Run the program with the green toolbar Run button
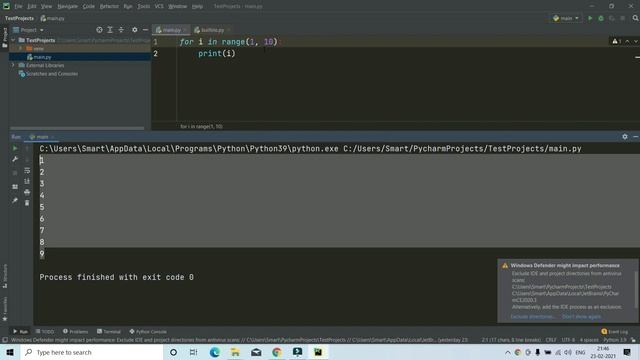The height and width of the screenshot is (360, 640). (590, 18)
